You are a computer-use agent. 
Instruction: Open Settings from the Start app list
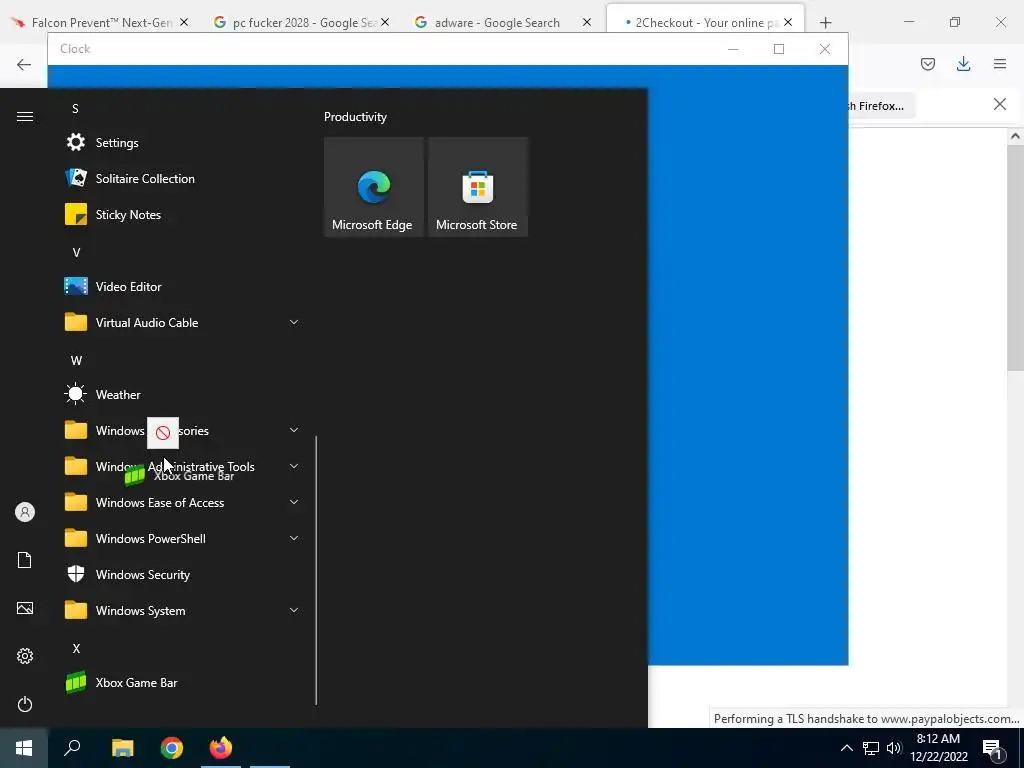183,142
